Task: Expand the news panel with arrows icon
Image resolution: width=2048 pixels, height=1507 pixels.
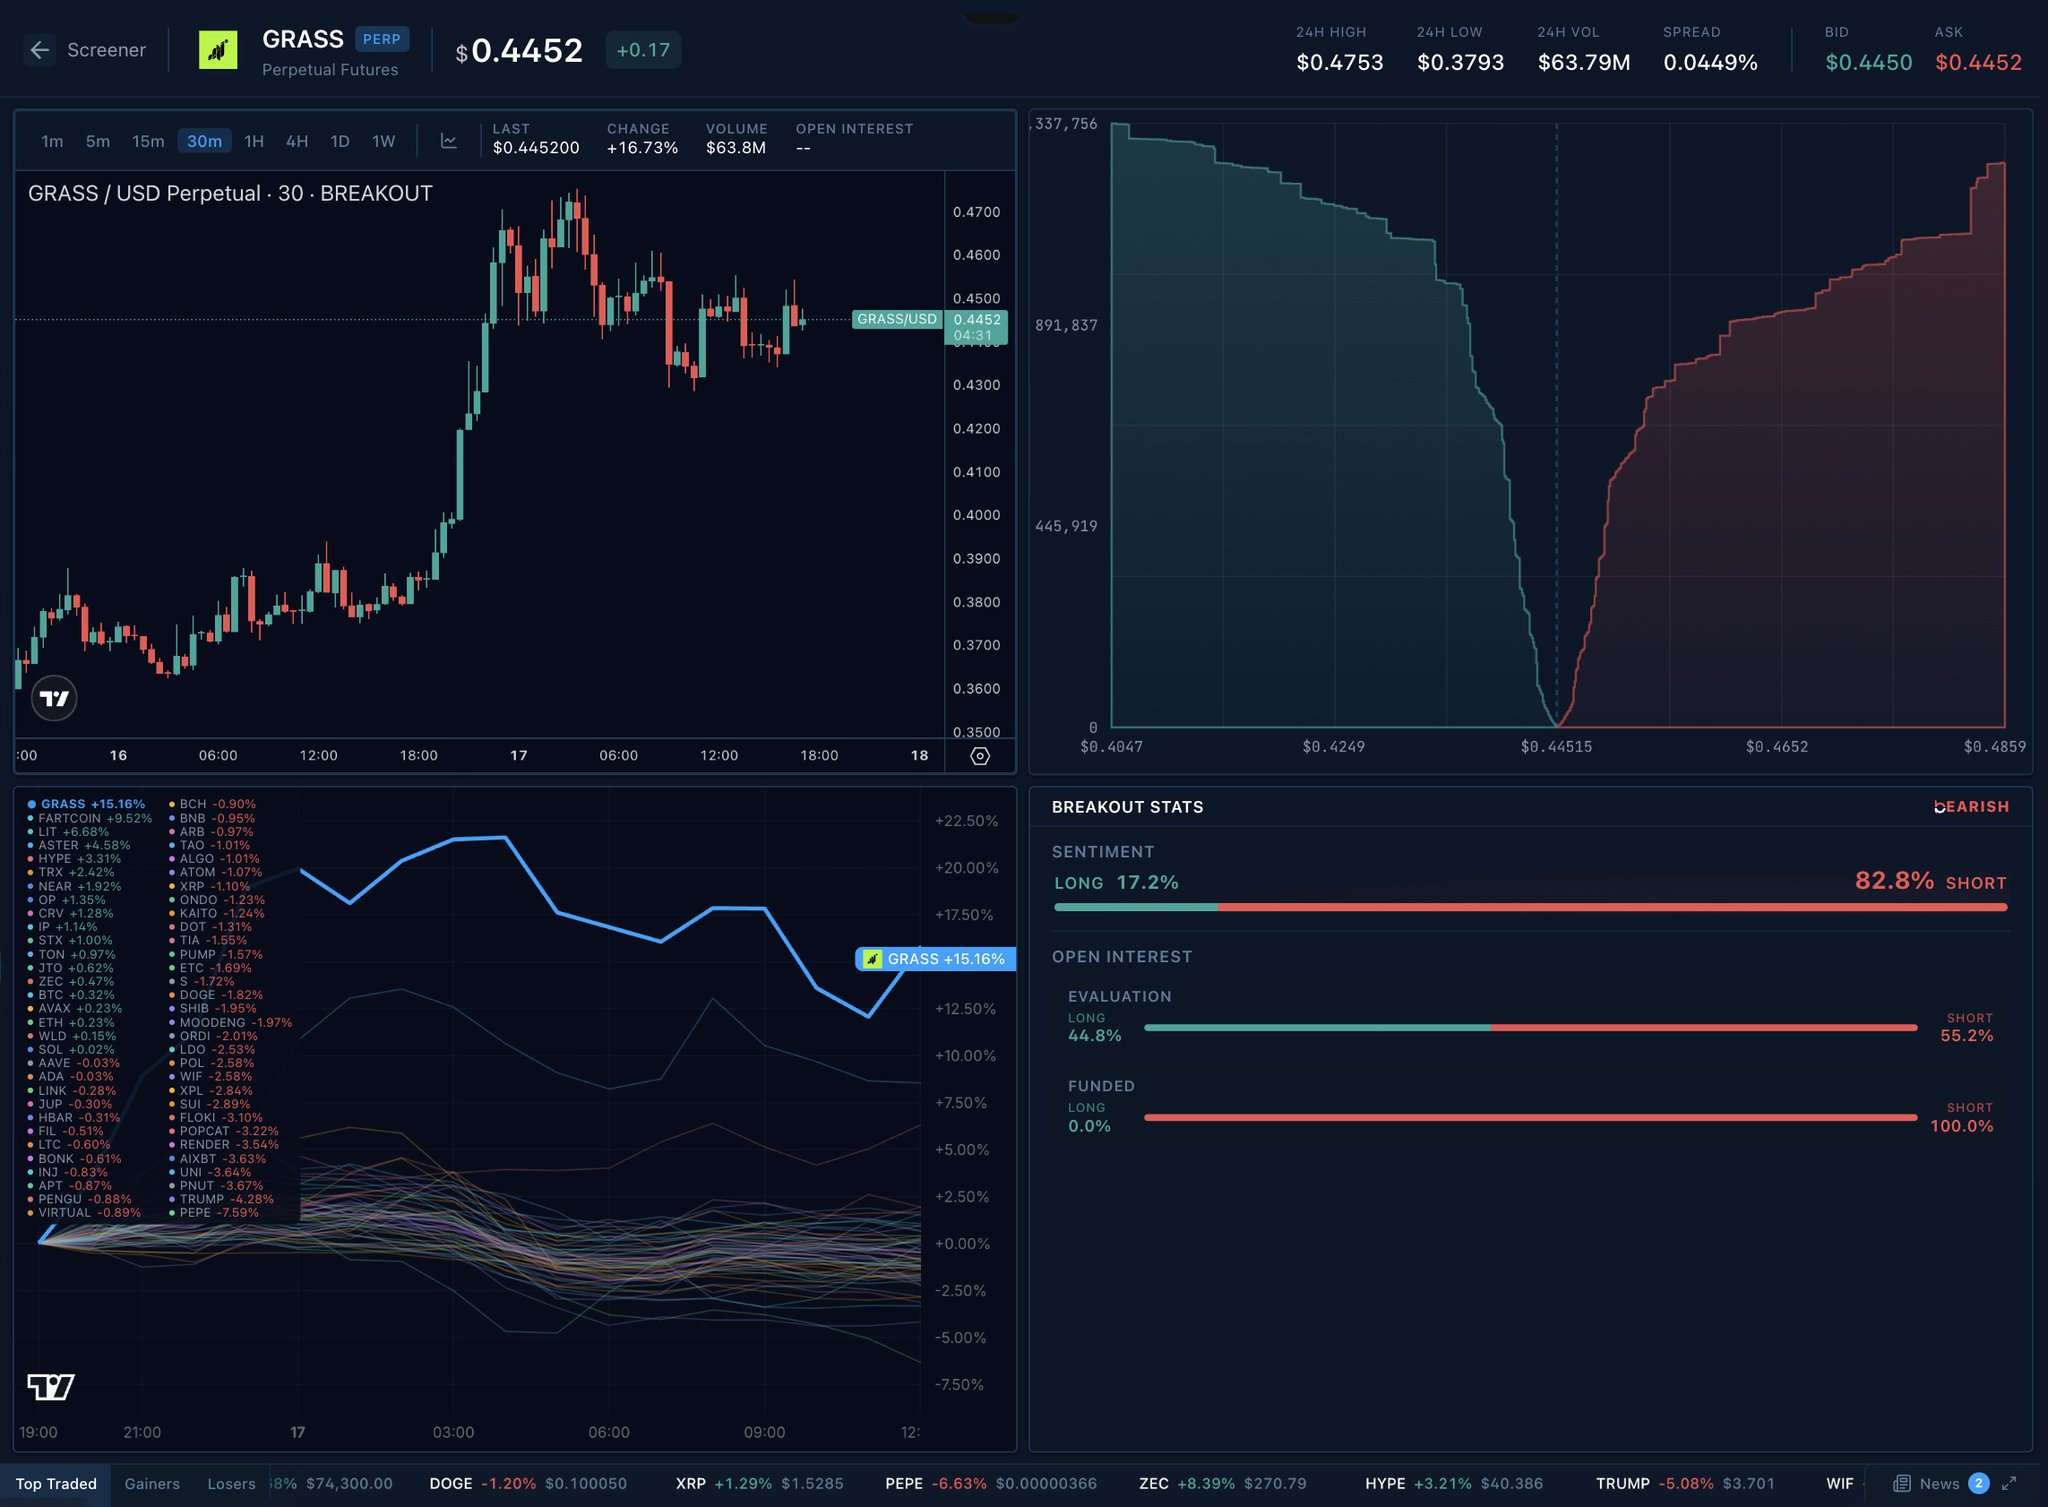Action: 2009,1484
